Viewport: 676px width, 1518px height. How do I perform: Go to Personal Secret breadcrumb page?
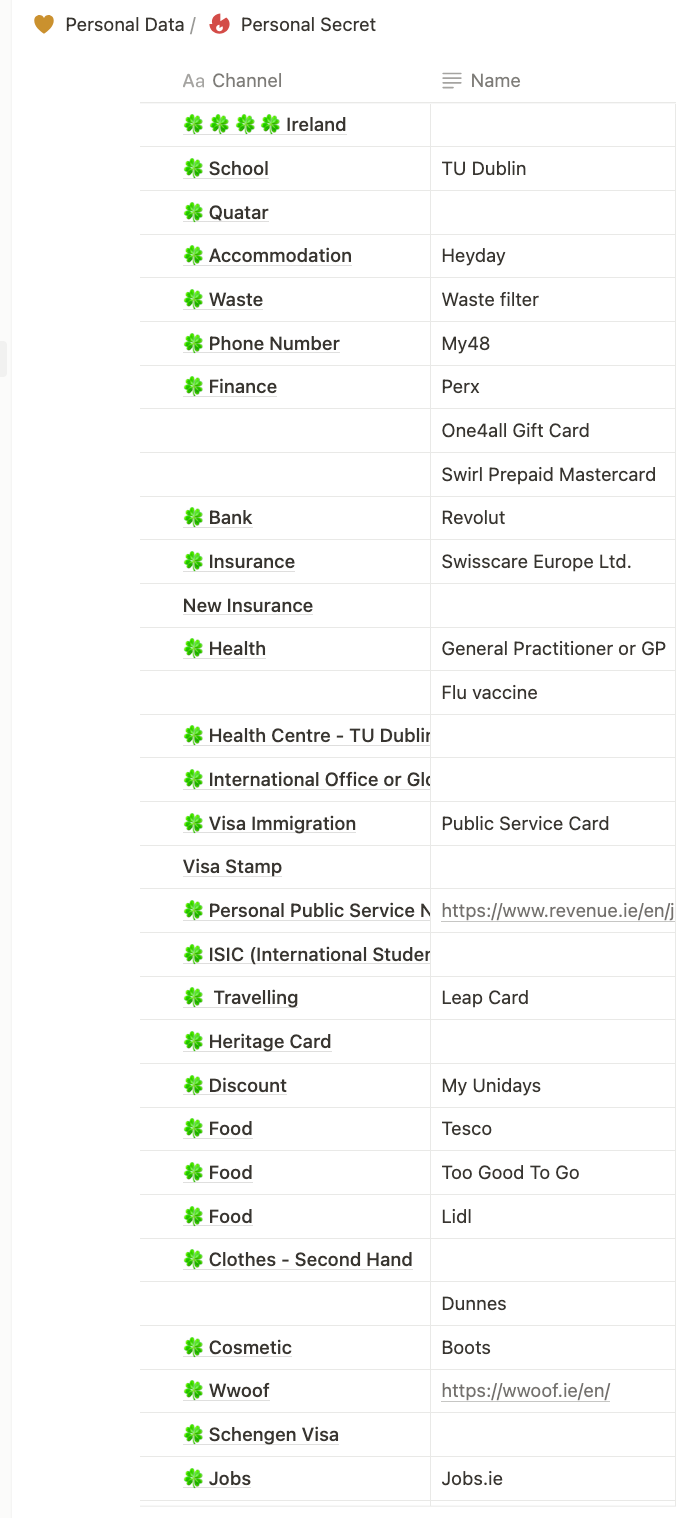pos(308,24)
